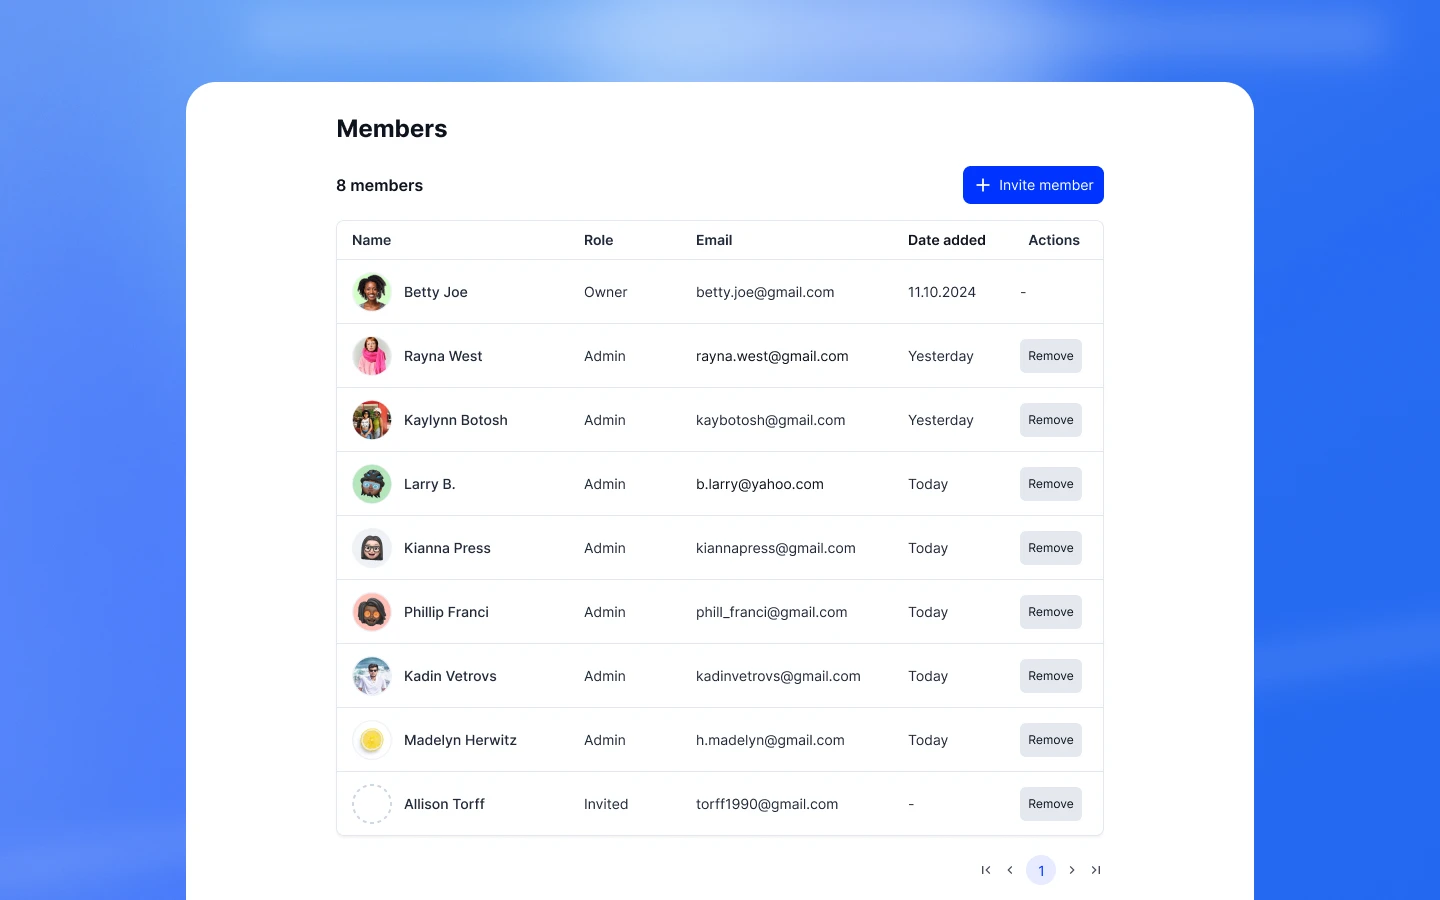Click the Name column header

[371, 240]
